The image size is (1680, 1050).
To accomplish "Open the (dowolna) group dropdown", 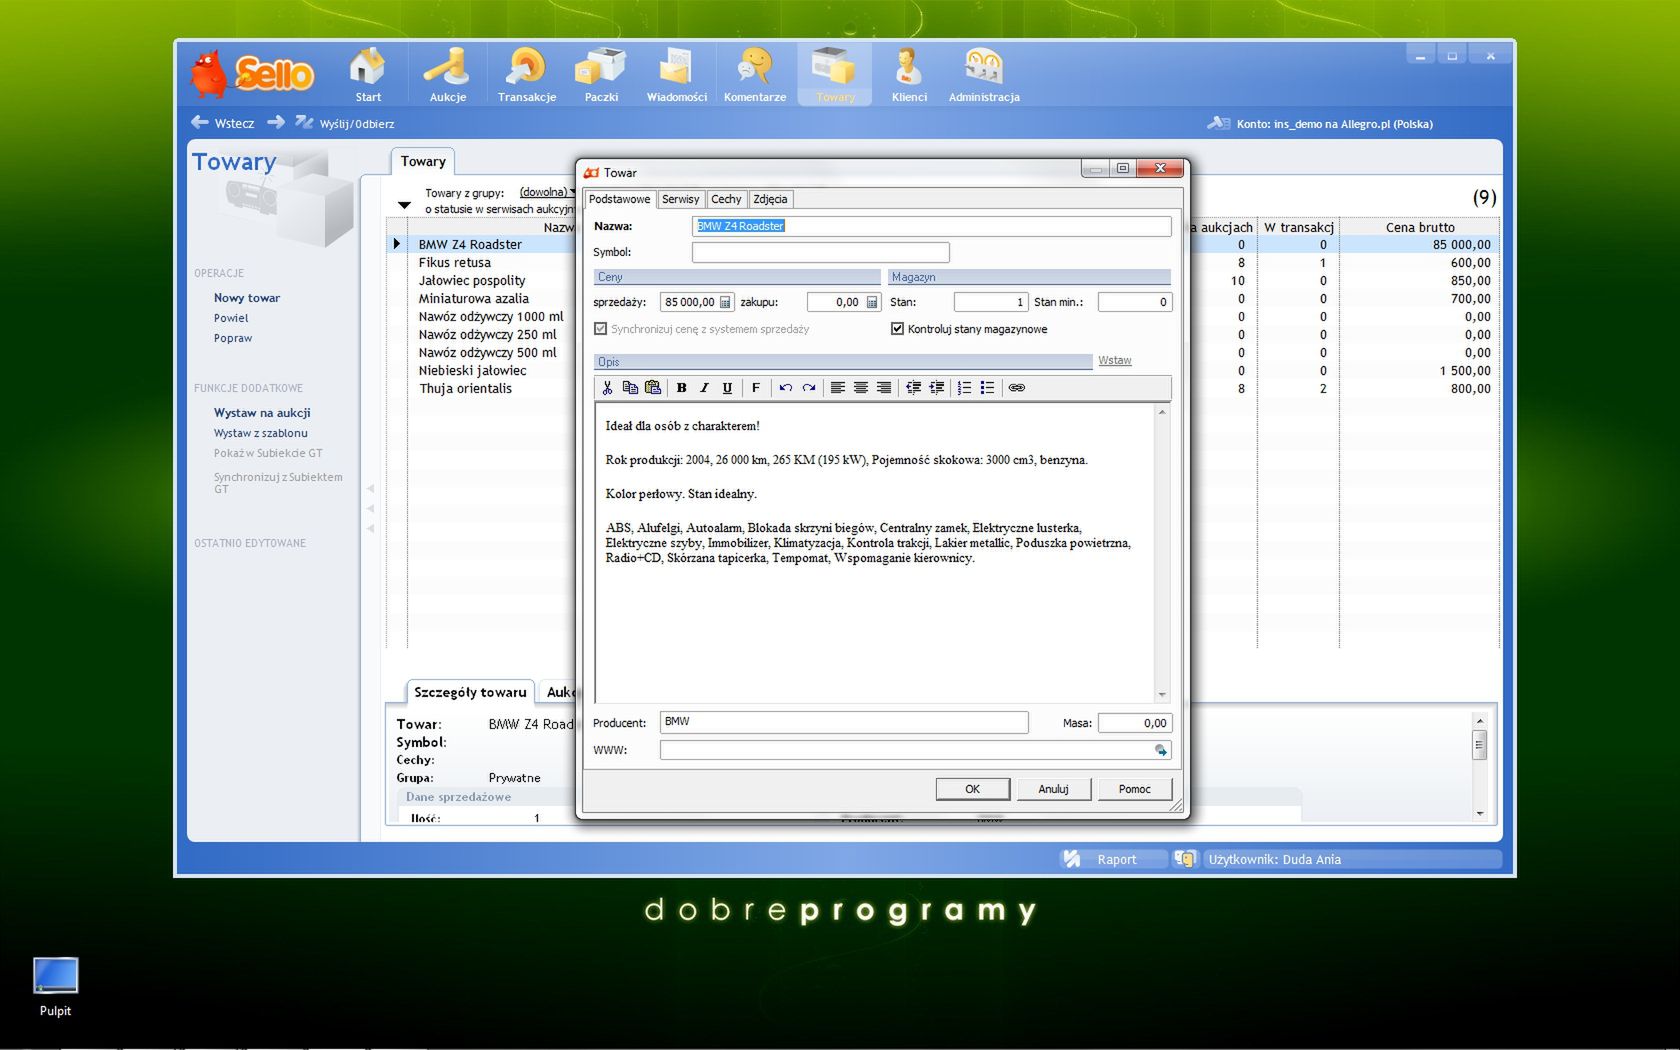I will (x=546, y=192).
